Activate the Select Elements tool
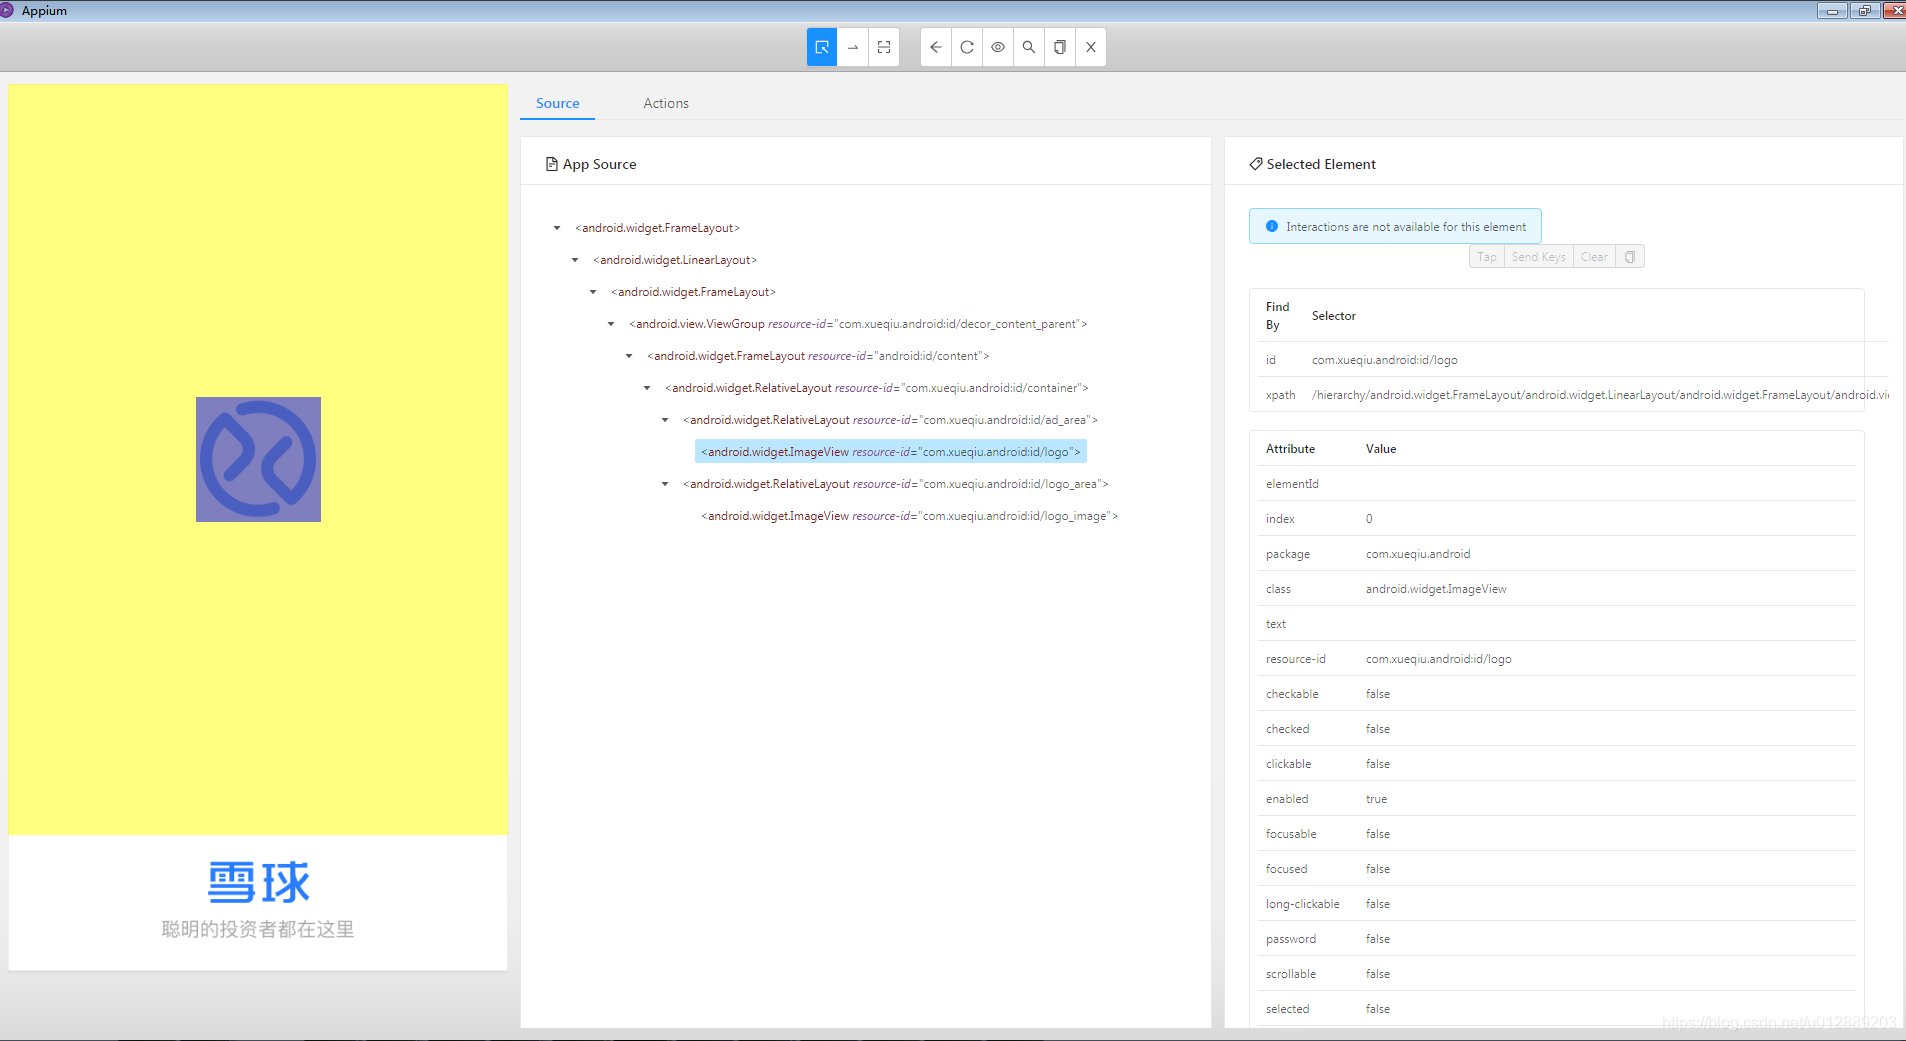 (x=822, y=47)
